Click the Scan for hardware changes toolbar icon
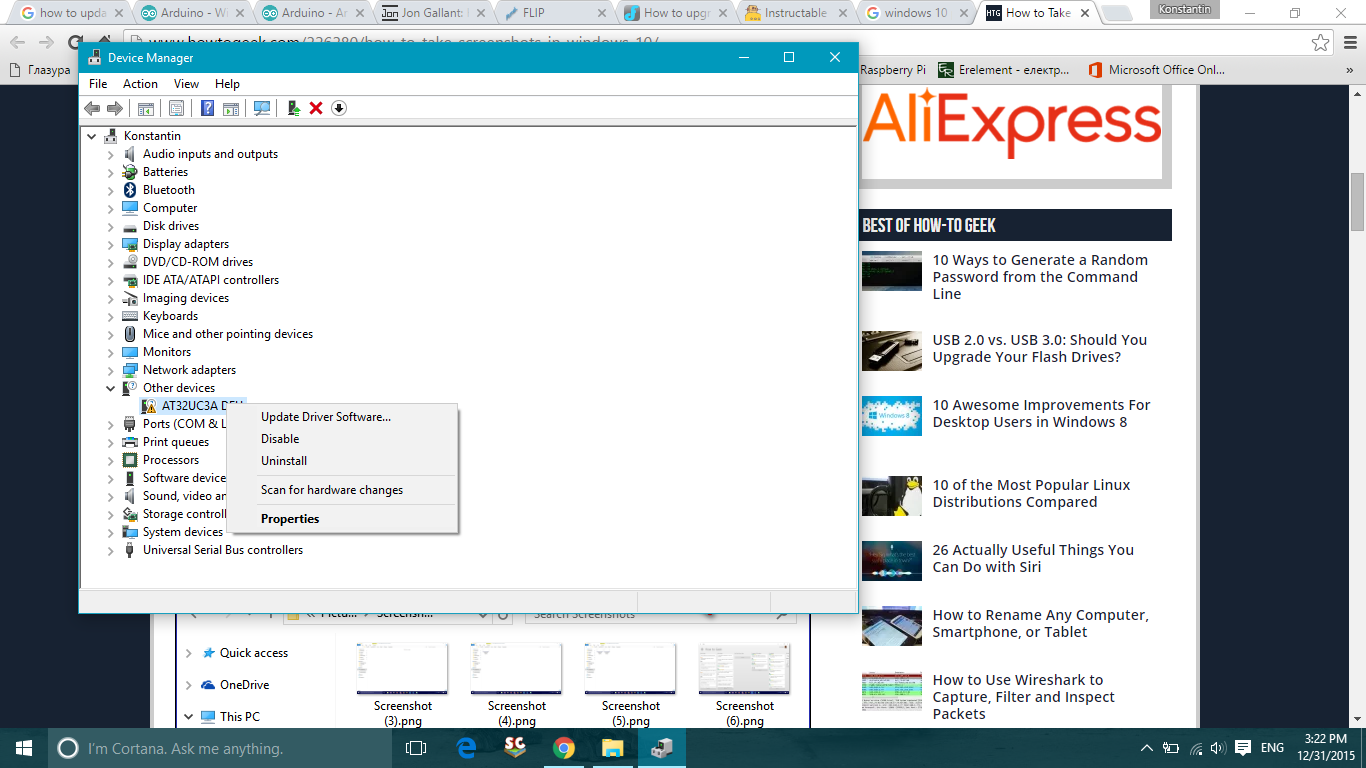The width and height of the screenshot is (1366, 768). click(x=261, y=107)
